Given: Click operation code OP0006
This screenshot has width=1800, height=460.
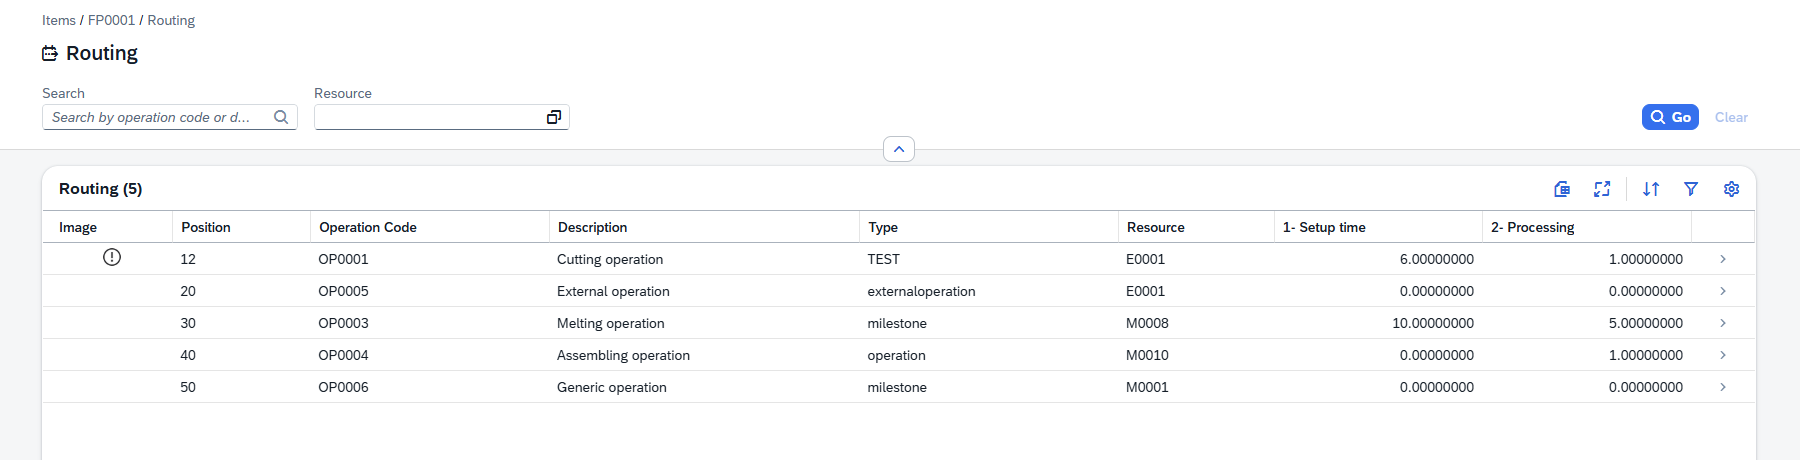Looking at the screenshot, I should 343,387.
